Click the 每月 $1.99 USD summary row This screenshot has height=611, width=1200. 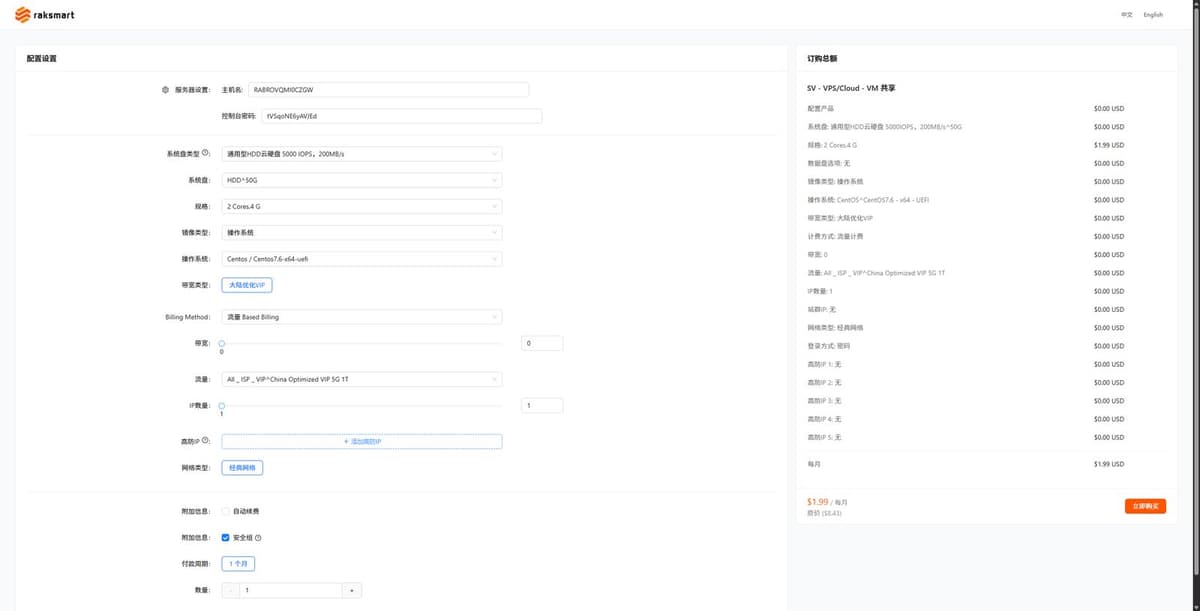coord(967,464)
